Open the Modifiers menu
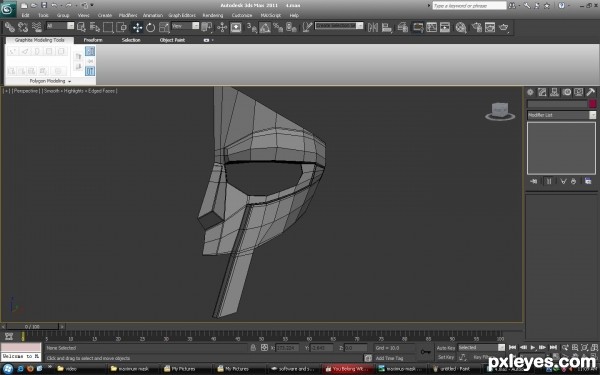Image resolution: width=600 pixels, height=375 pixels. (x=128, y=15)
